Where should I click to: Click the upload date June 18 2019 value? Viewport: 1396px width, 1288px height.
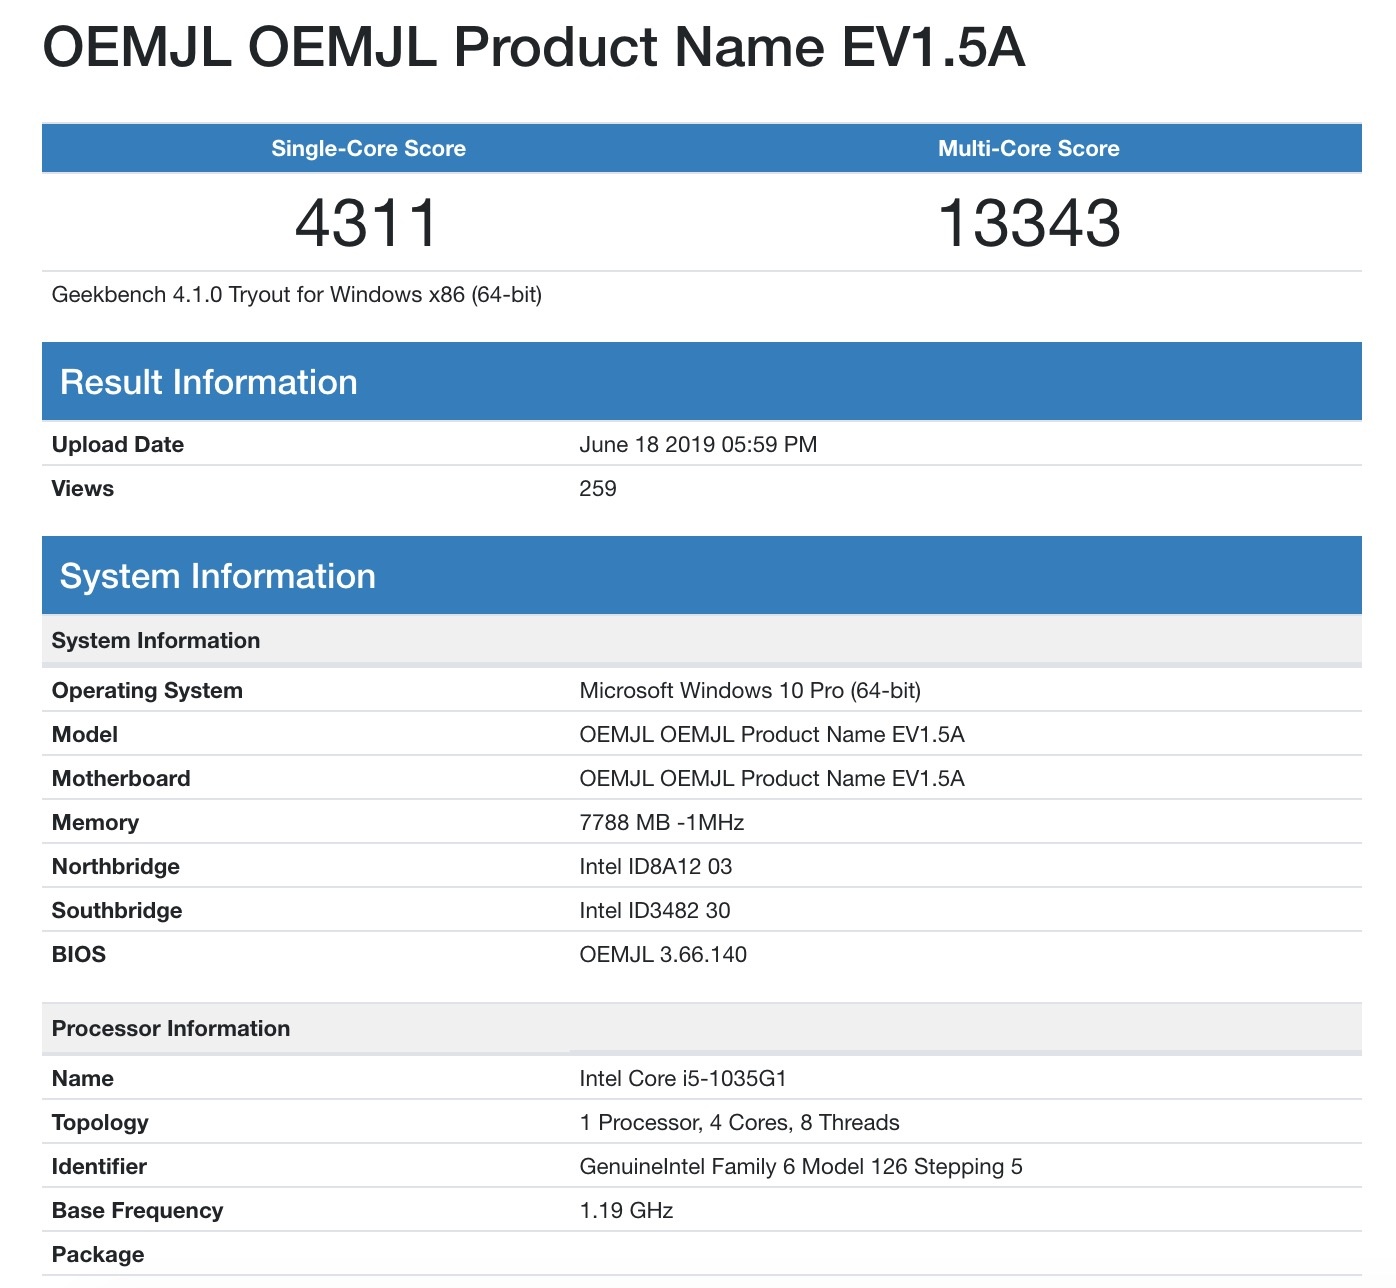697,445
